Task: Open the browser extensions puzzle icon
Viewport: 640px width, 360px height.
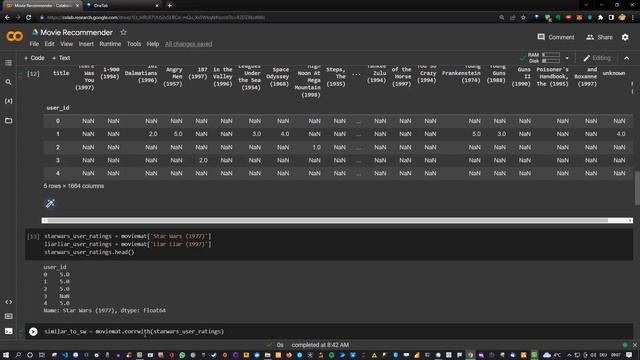Action: 600,18
